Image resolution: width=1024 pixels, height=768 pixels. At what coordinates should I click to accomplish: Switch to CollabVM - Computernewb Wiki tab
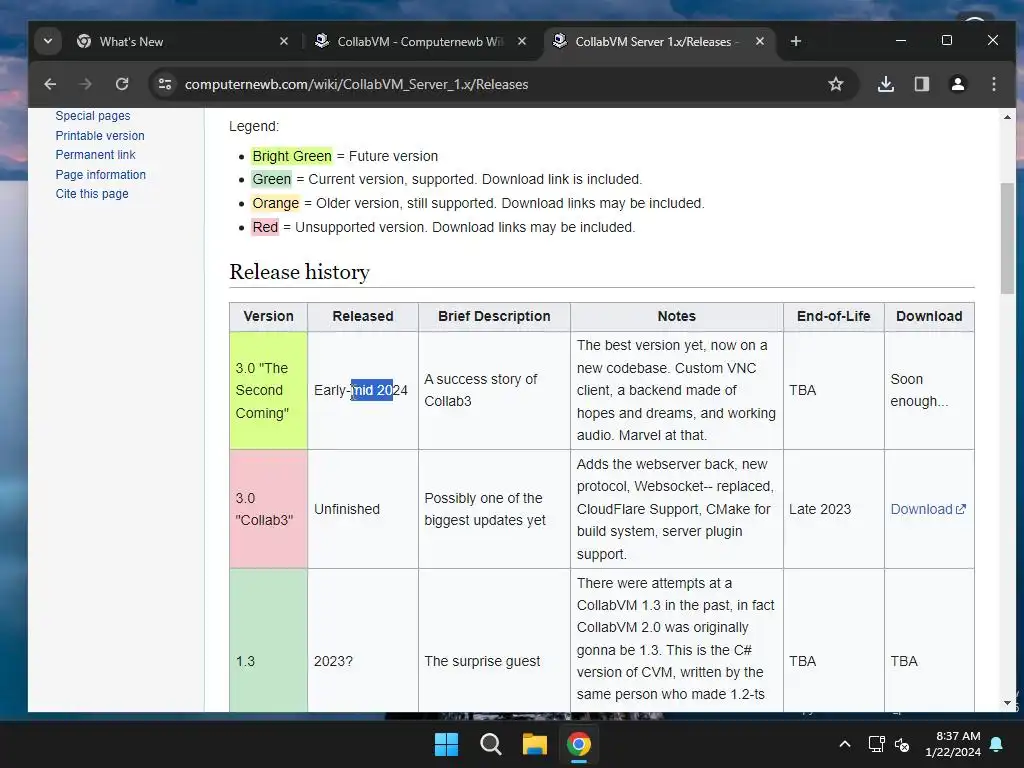[x=421, y=42]
